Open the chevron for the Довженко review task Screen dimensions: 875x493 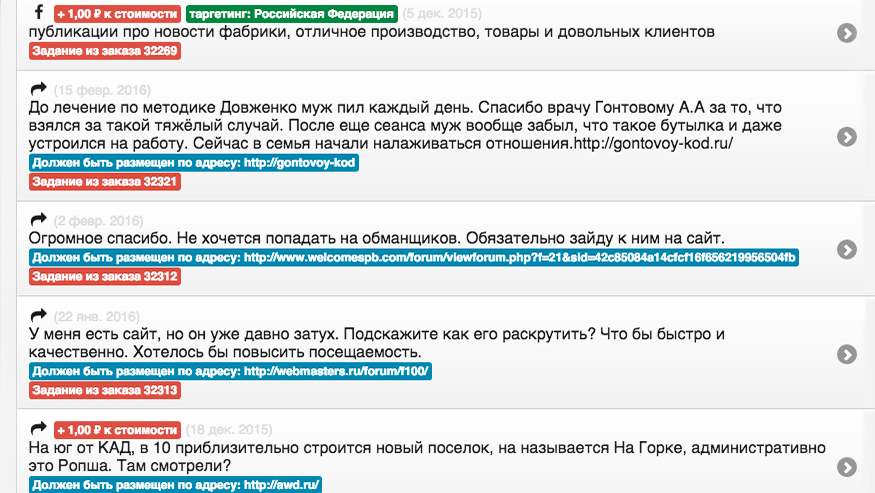(847, 137)
